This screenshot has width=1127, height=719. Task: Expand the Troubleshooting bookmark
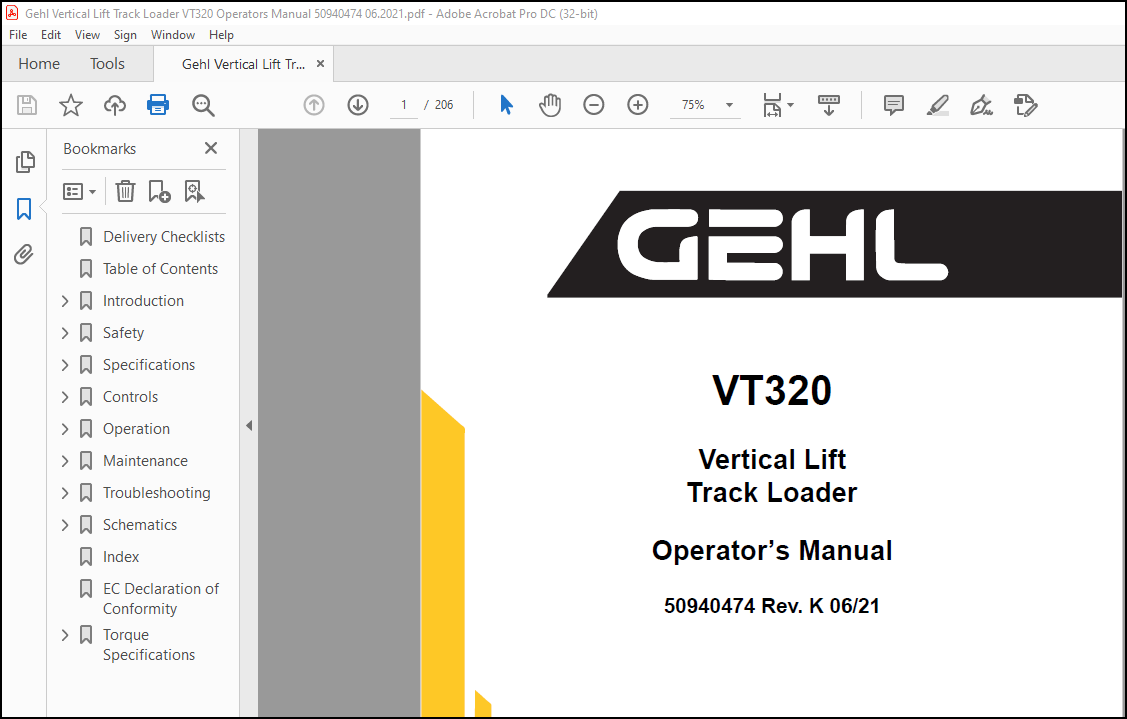(x=65, y=493)
